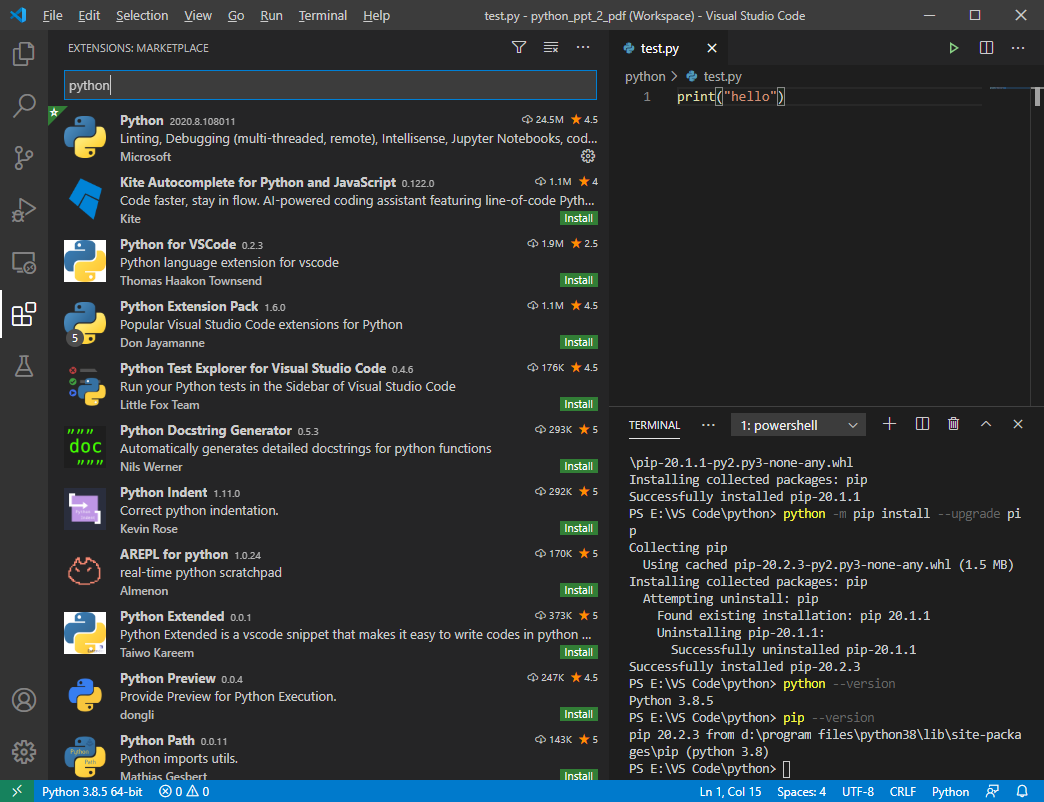Screen dimensions: 1044x802
Task: Open errors and warnings status indicator
Action: 184,791
